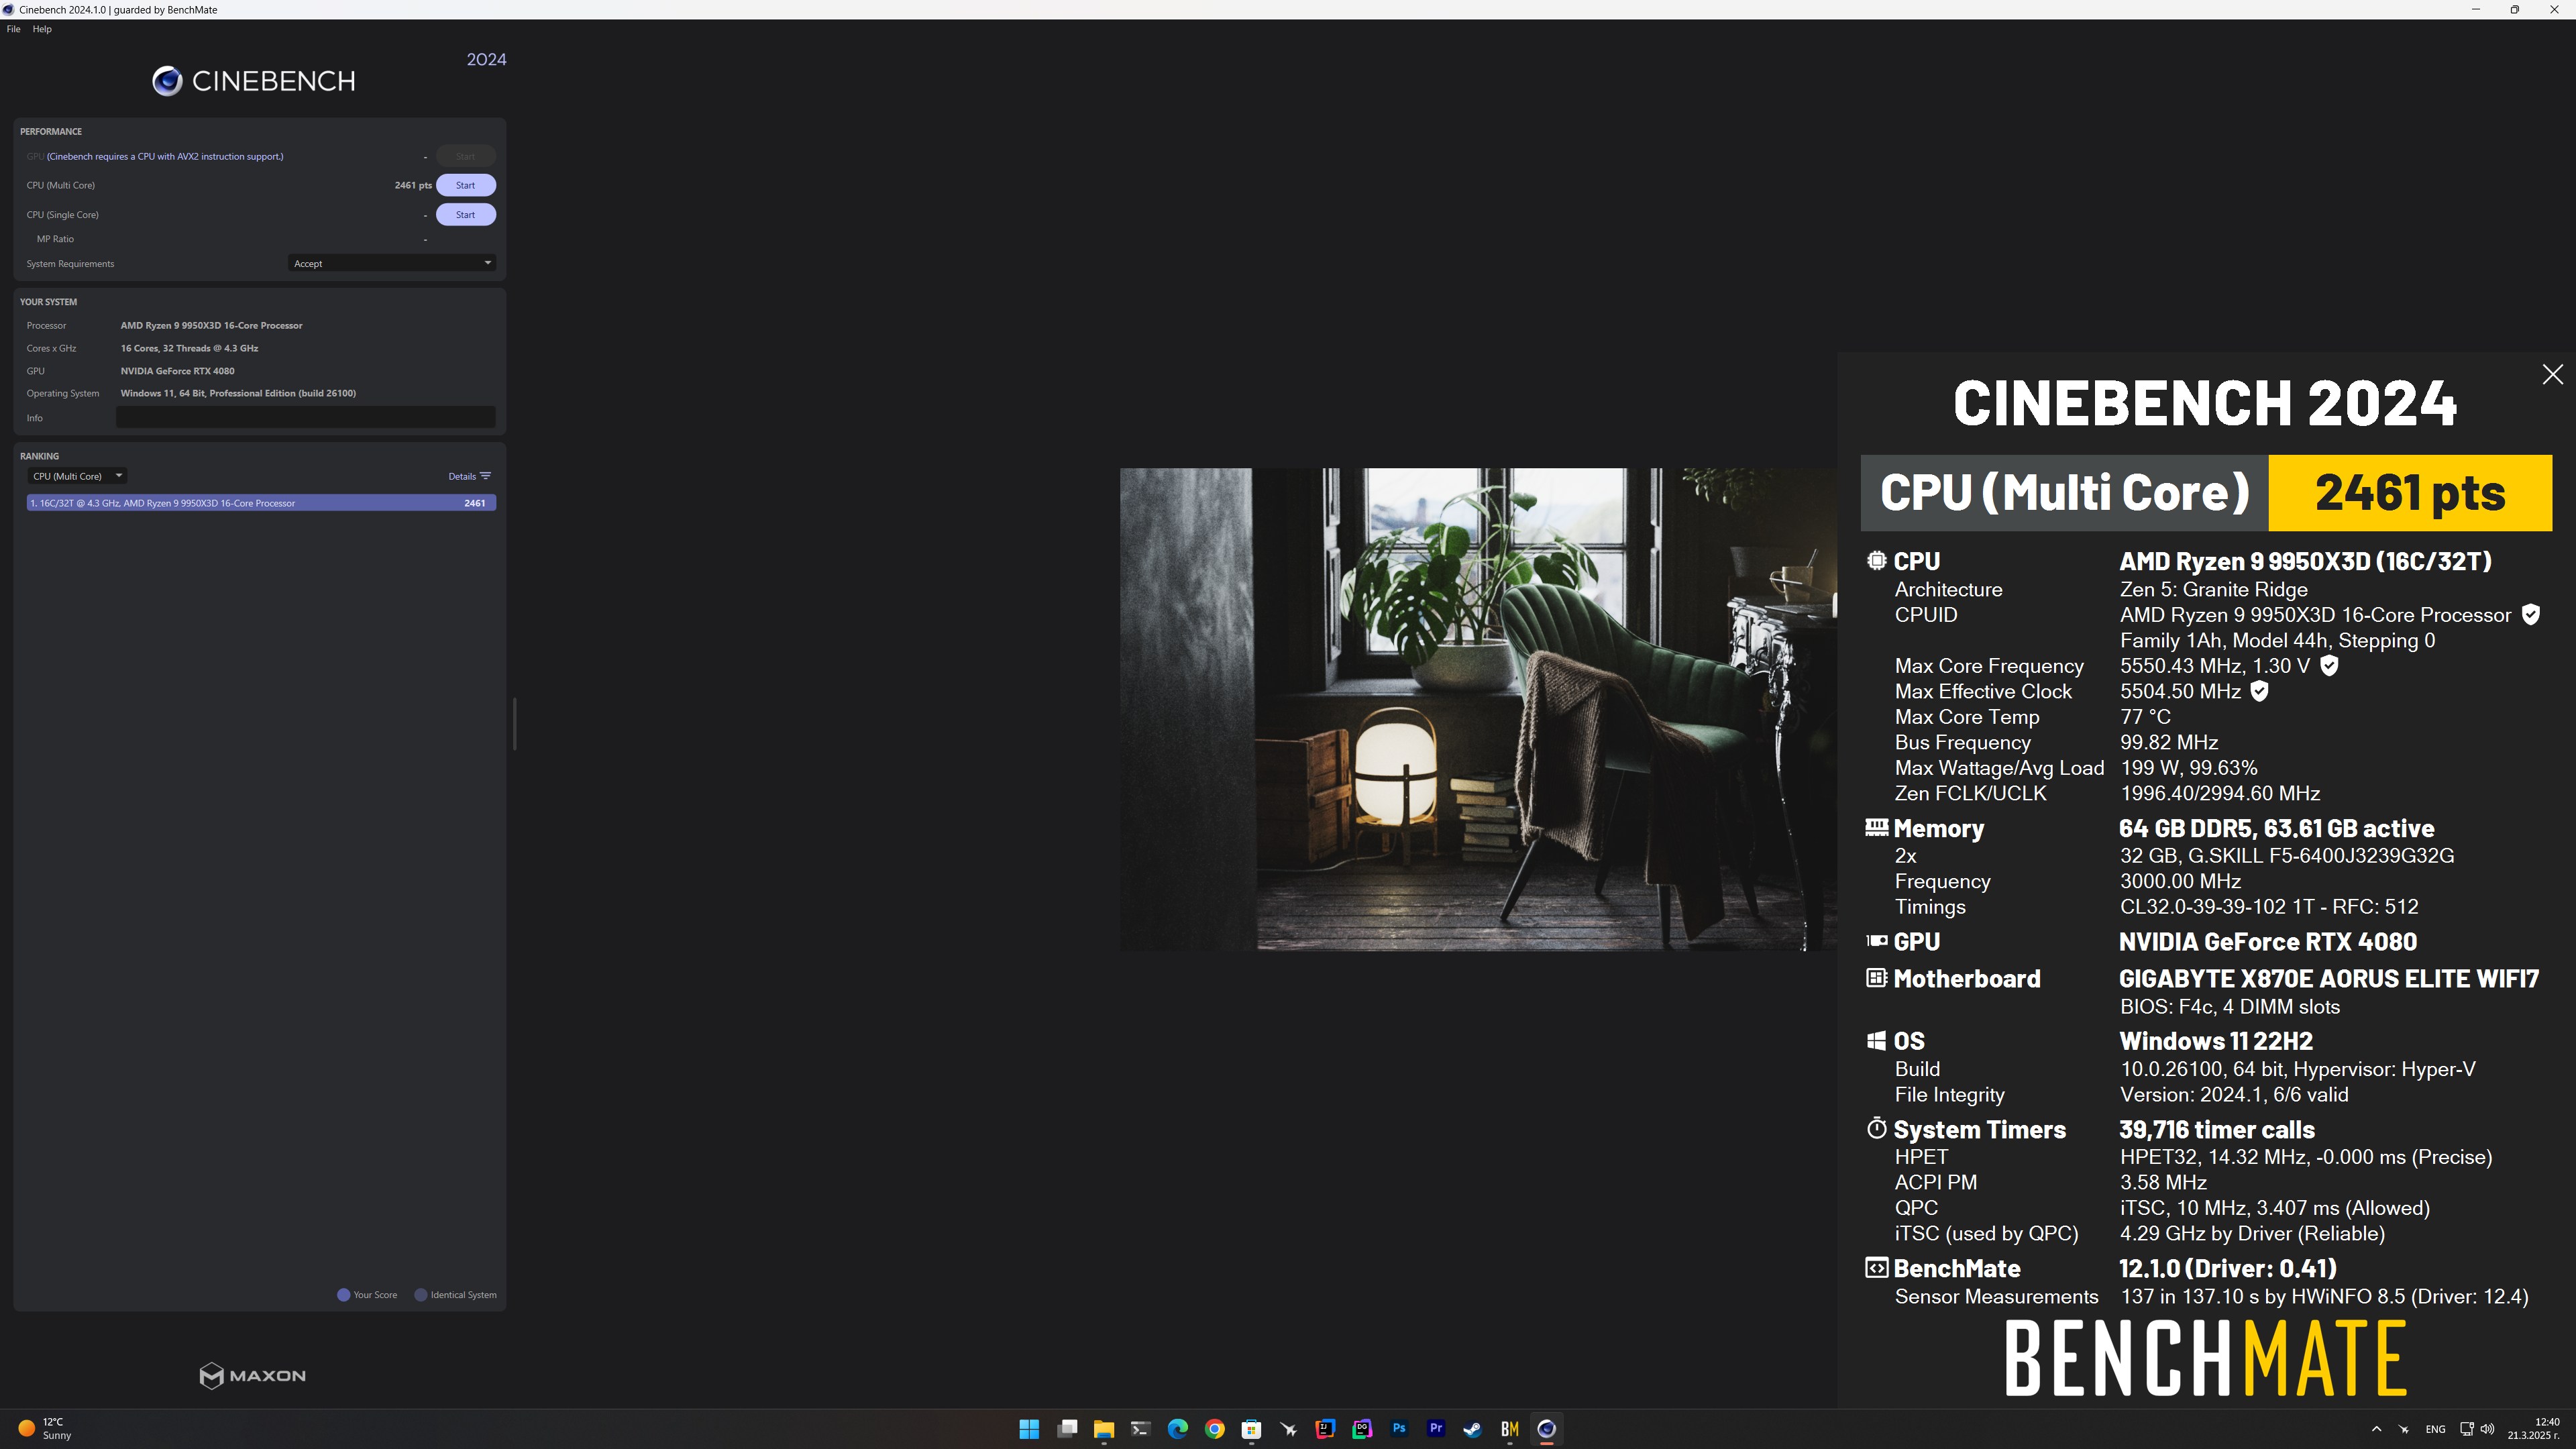Click the AMD Ryzen 9 9950X3D processor name
Screen dimensions: 2576x1449
(x=211, y=325)
